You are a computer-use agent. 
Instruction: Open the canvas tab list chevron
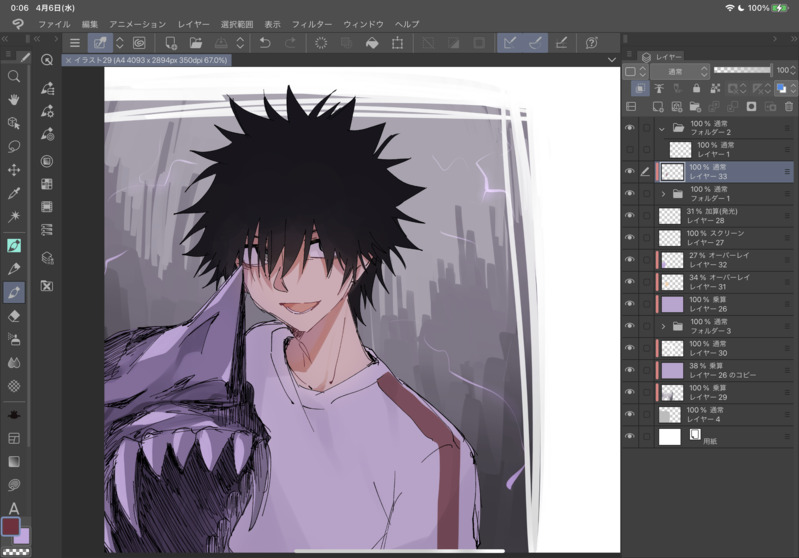click(x=611, y=60)
